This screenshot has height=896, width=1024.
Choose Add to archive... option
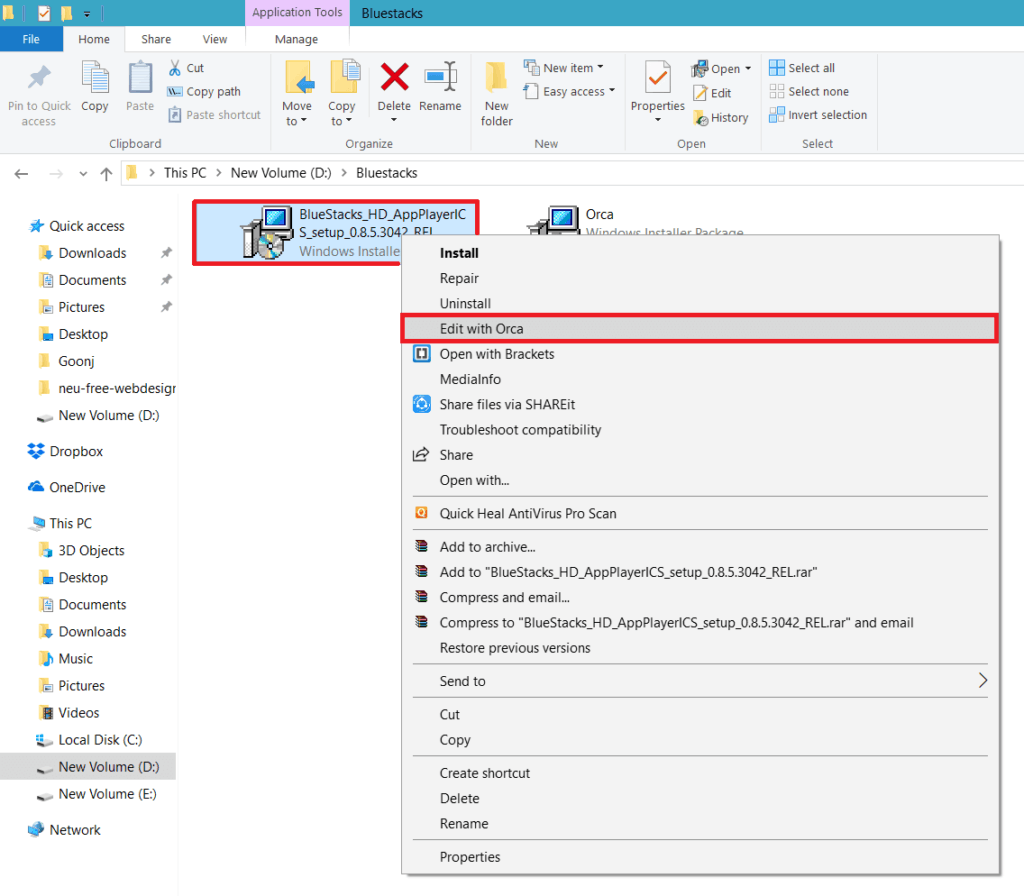coord(699,547)
